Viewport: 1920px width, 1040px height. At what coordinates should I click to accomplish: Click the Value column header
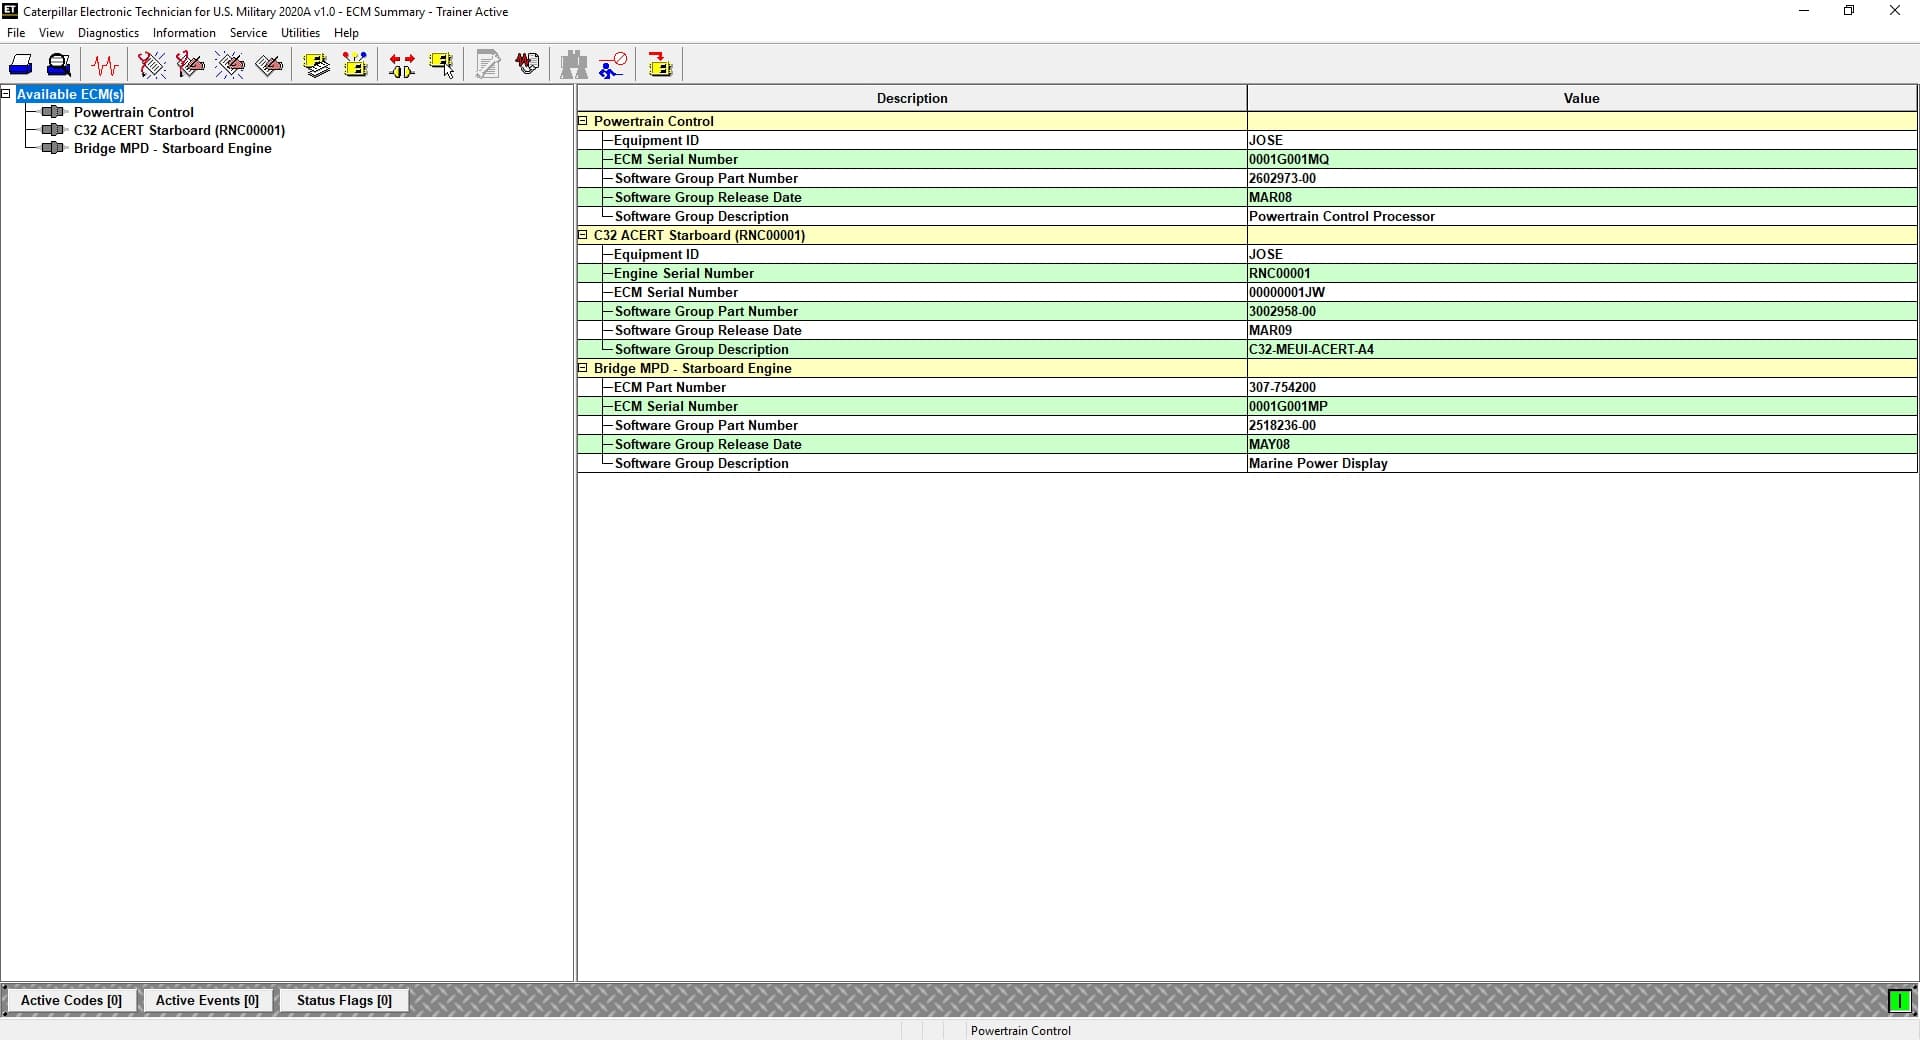point(1581,98)
